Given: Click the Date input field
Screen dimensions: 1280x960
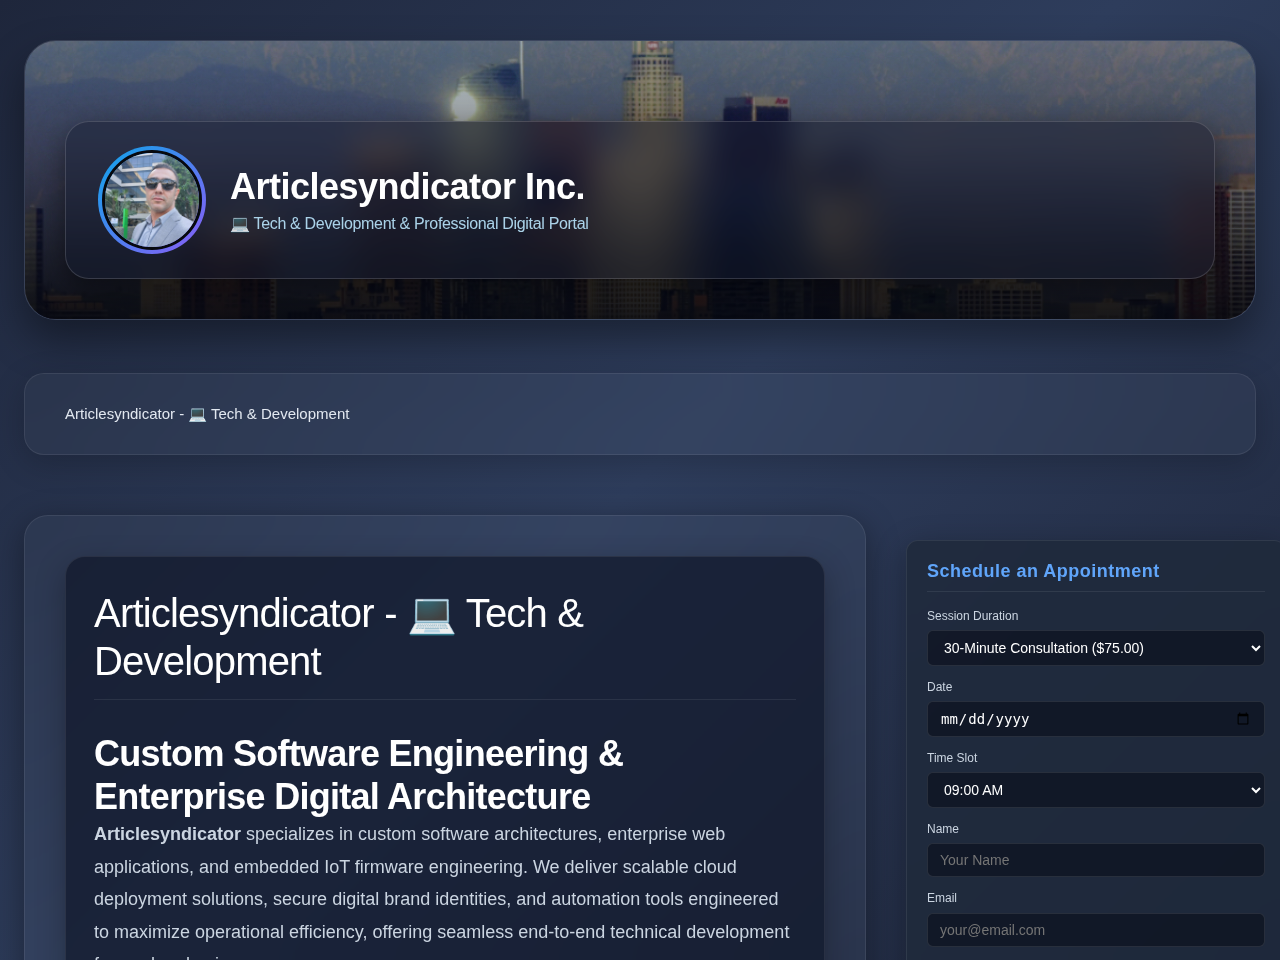Looking at the screenshot, I should point(1096,719).
